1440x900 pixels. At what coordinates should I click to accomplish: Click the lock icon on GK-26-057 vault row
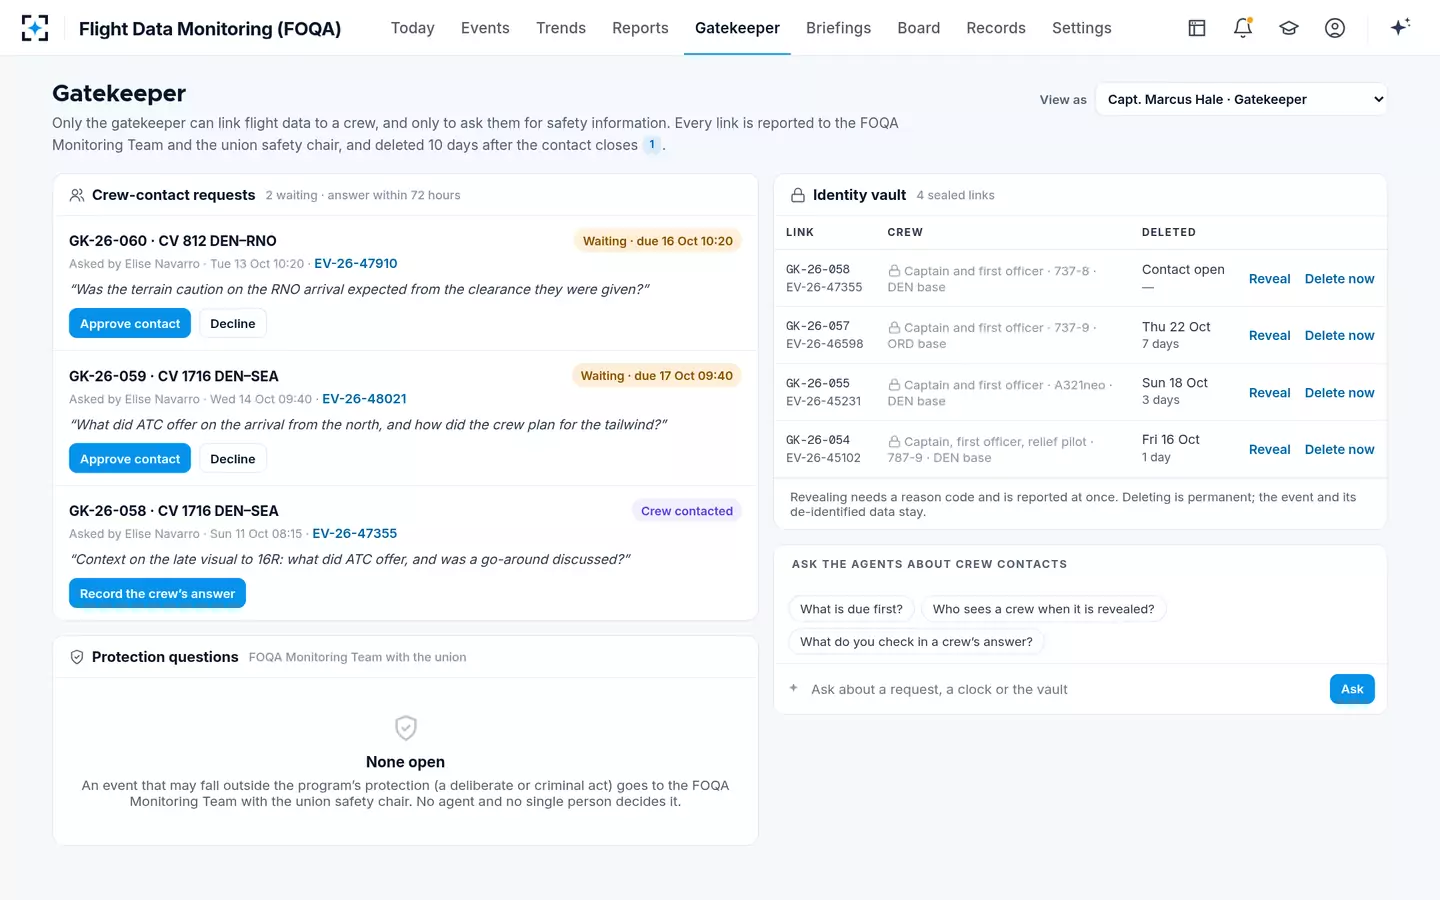click(894, 328)
